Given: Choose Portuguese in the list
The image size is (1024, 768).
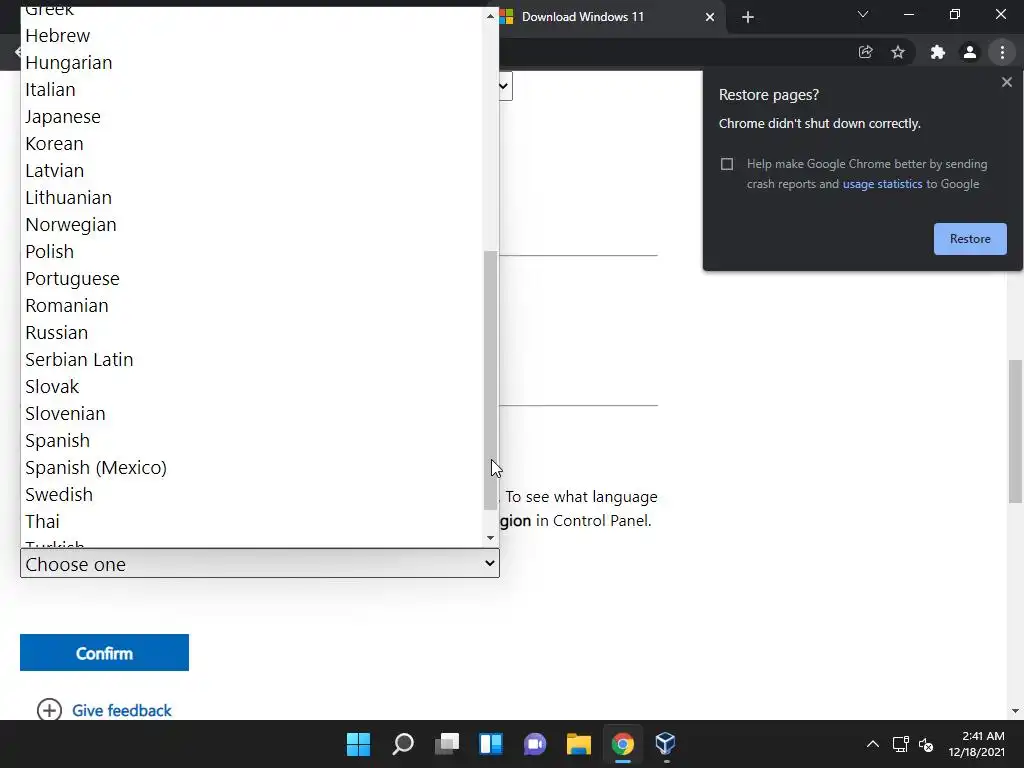Looking at the screenshot, I should [251, 279].
